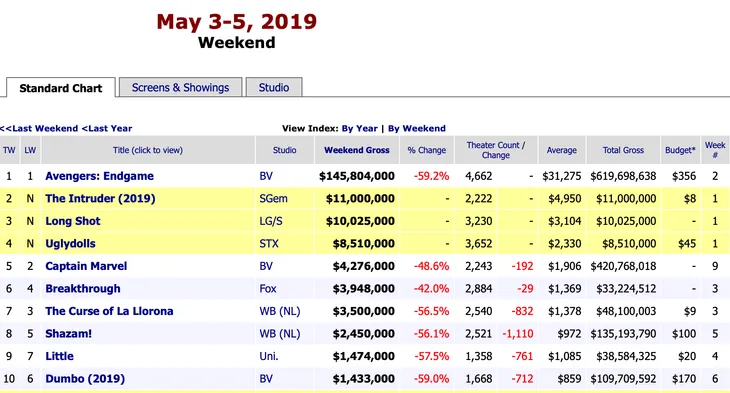Select theater change -832 value
The width and height of the screenshot is (730, 393).
tap(522, 311)
